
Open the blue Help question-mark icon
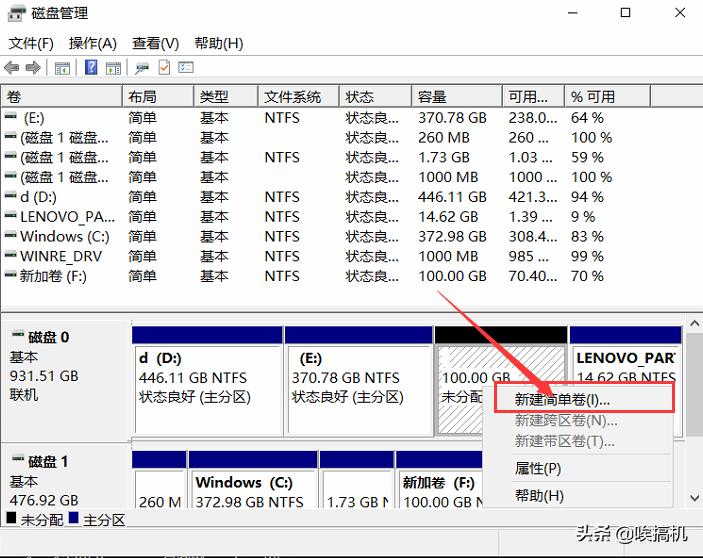pyautogui.click(x=91, y=68)
